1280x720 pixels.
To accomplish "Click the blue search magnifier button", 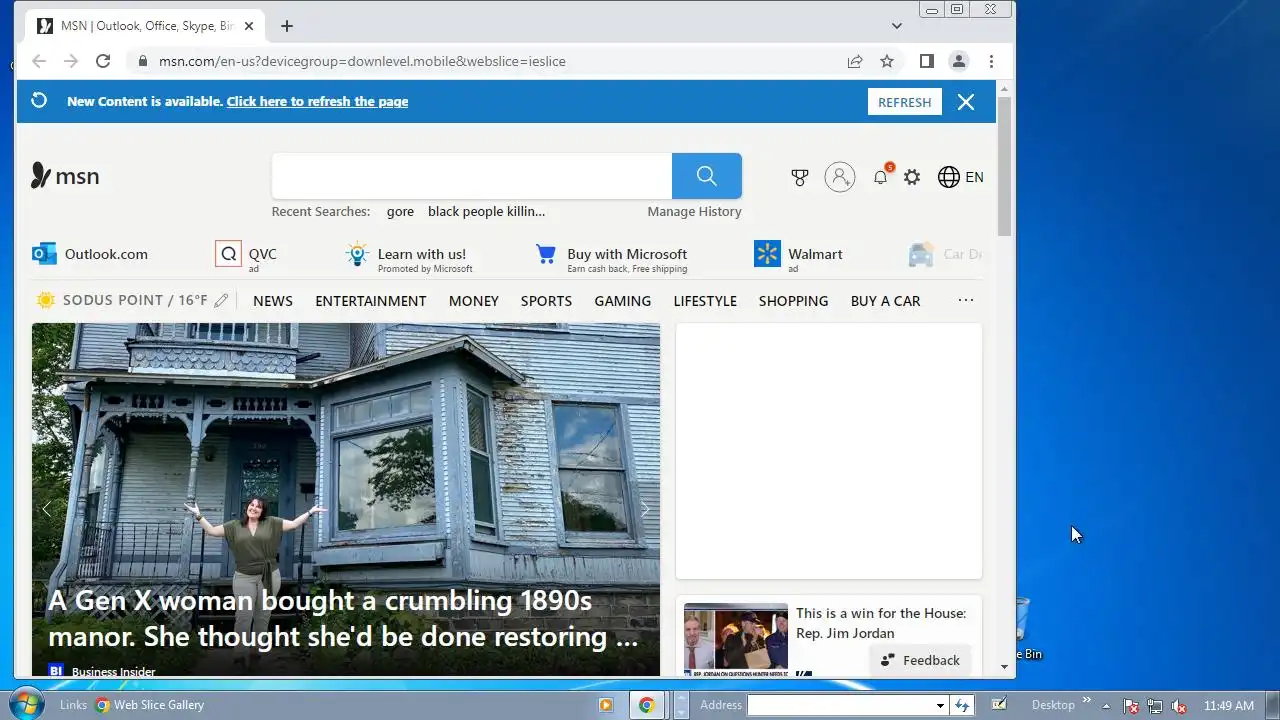I will [707, 176].
